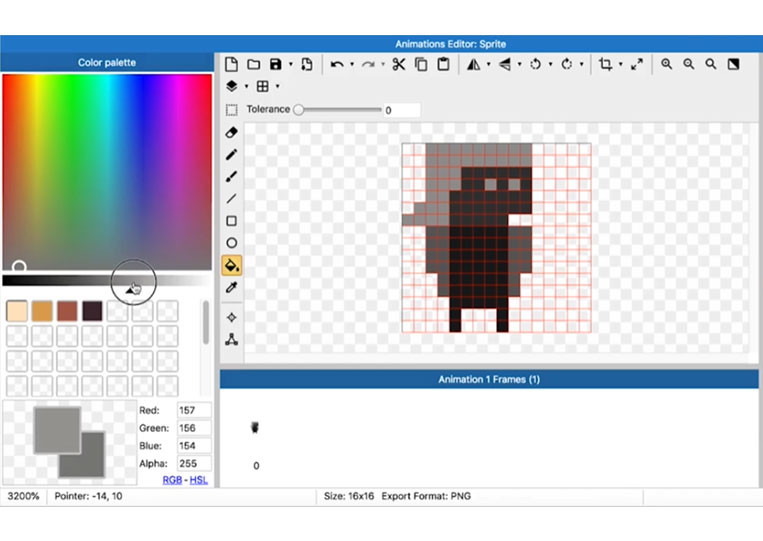Image resolution: width=763 pixels, height=541 pixels.
Task: Click the palette swatches scrollbar
Action: tap(206, 322)
